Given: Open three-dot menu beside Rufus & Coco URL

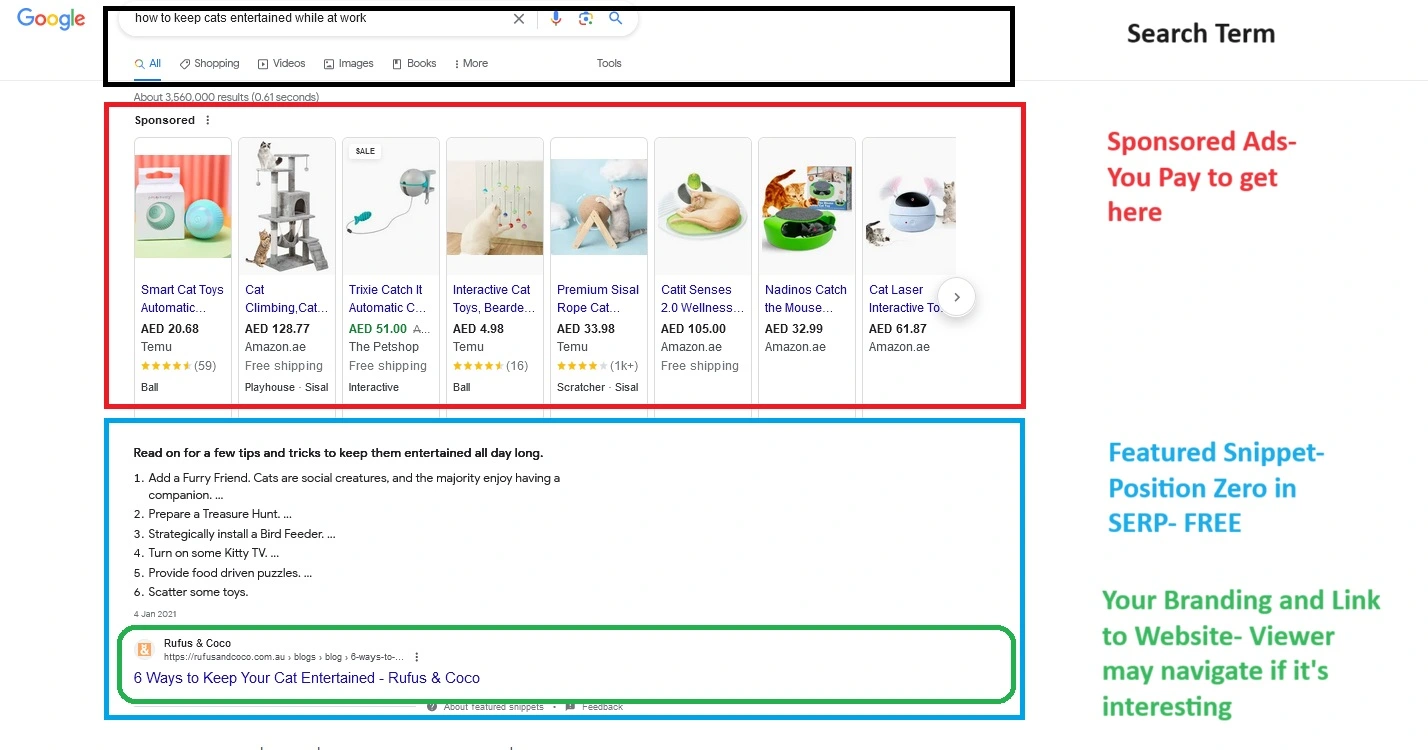Looking at the screenshot, I should click(417, 657).
